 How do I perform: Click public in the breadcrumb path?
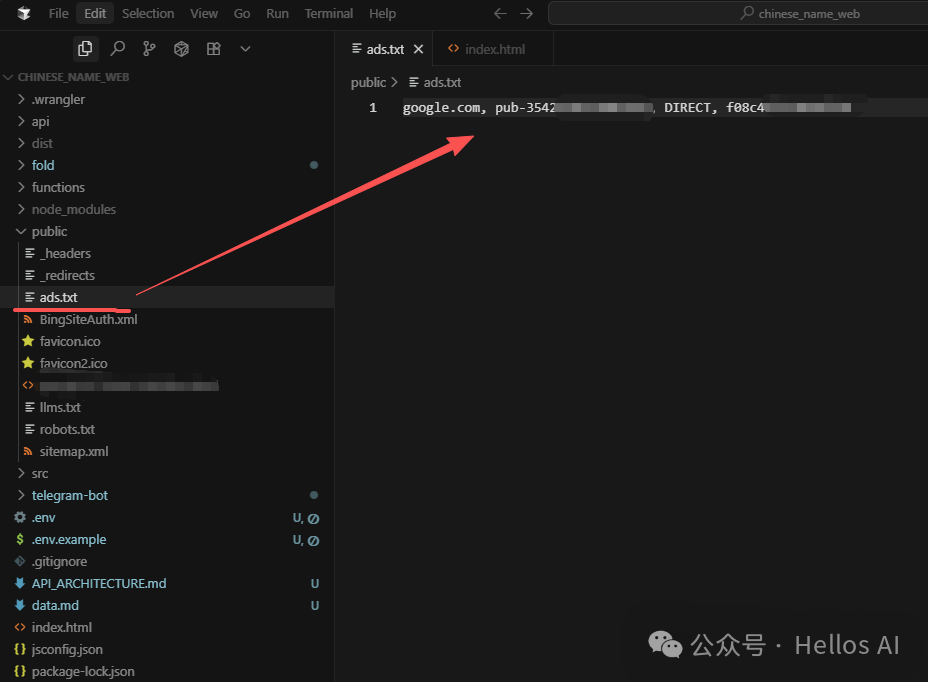[x=368, y=83]
